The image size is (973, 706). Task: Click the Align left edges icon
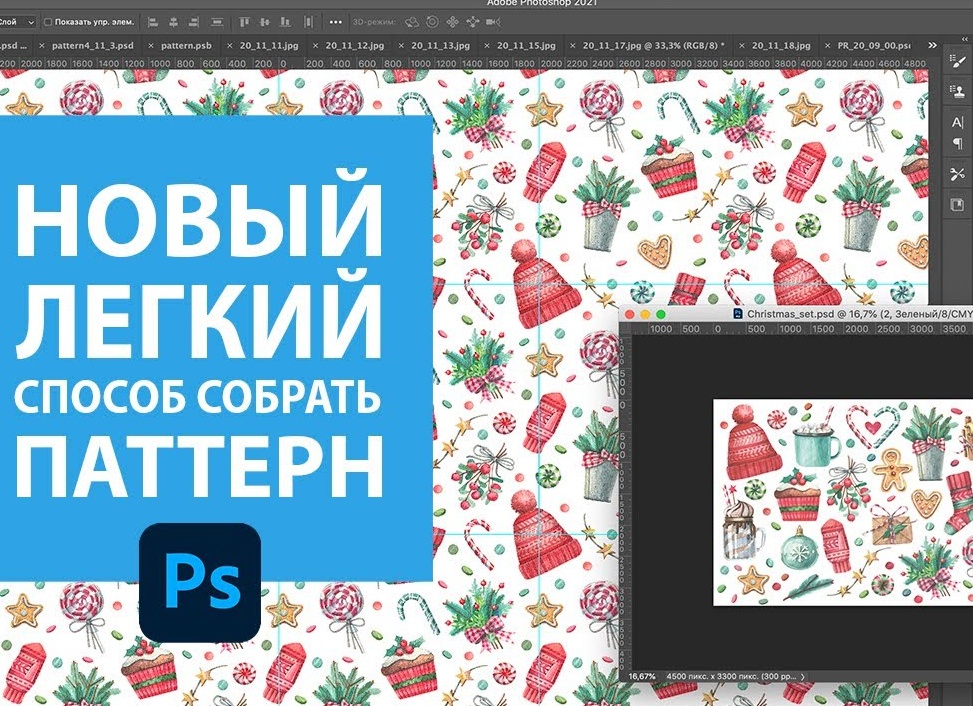[x=153, y=22]
